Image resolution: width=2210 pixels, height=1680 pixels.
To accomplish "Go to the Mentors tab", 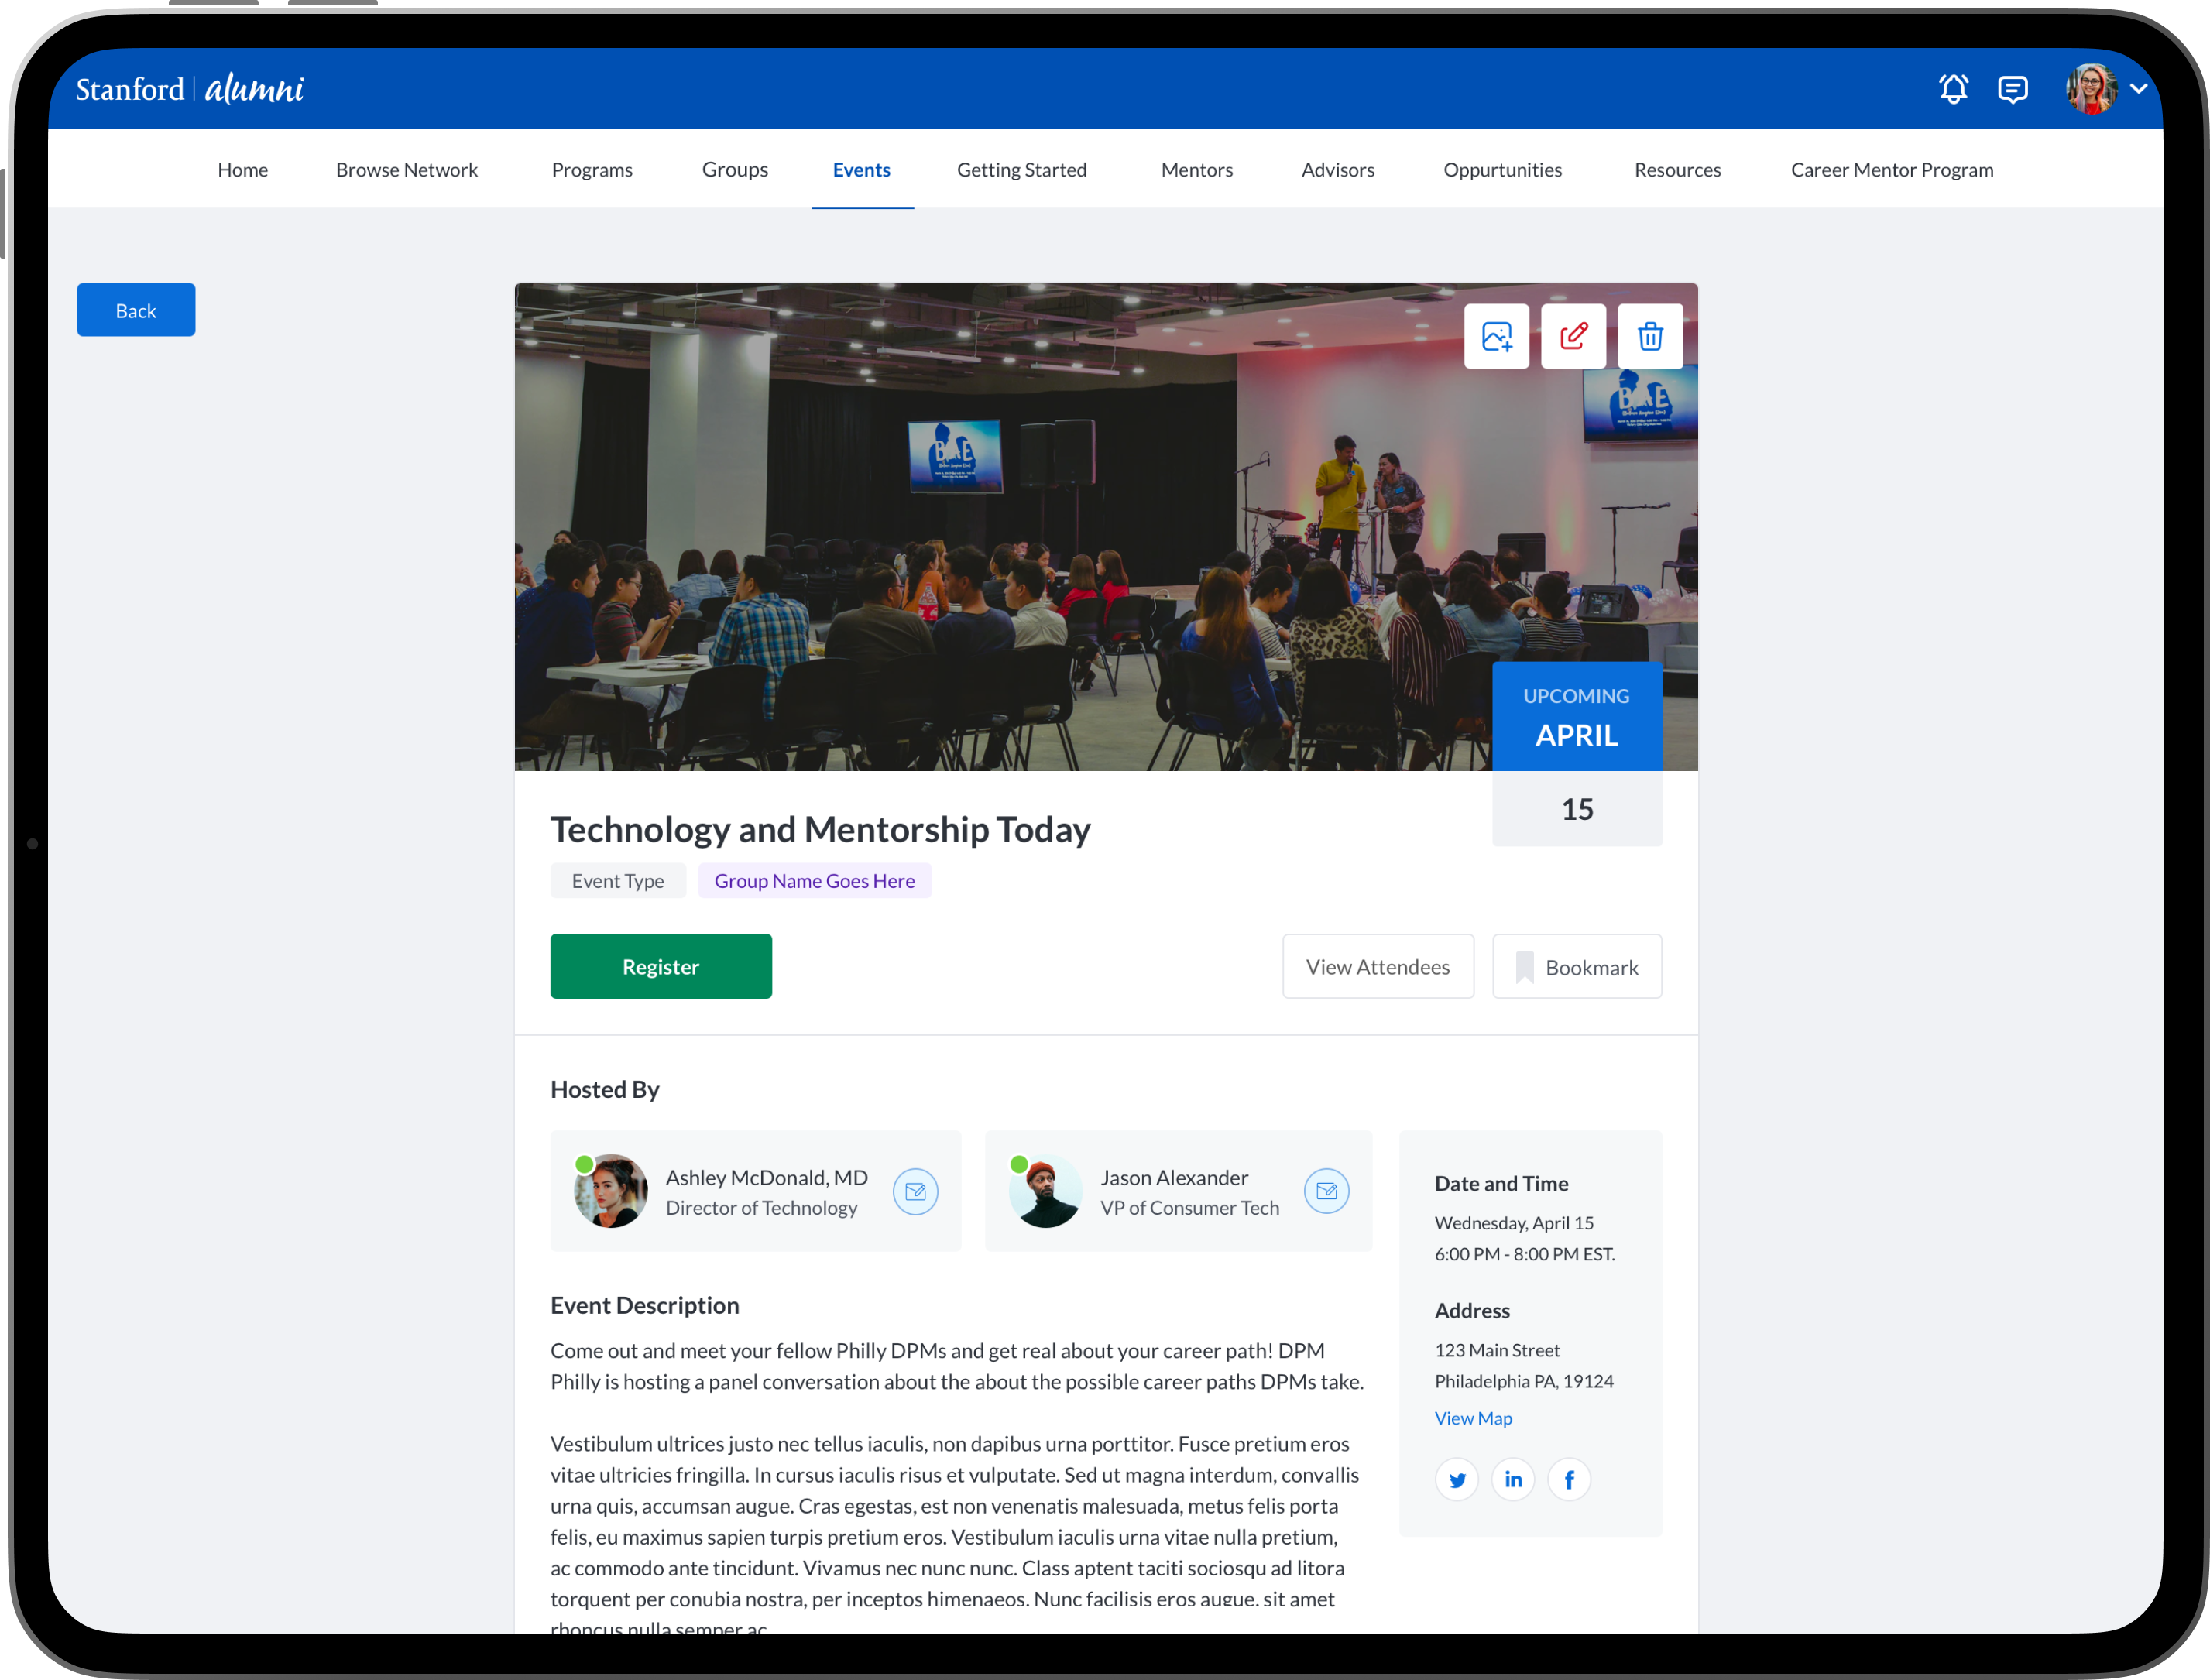I will pyautogui.click(x=1196, y=170).
